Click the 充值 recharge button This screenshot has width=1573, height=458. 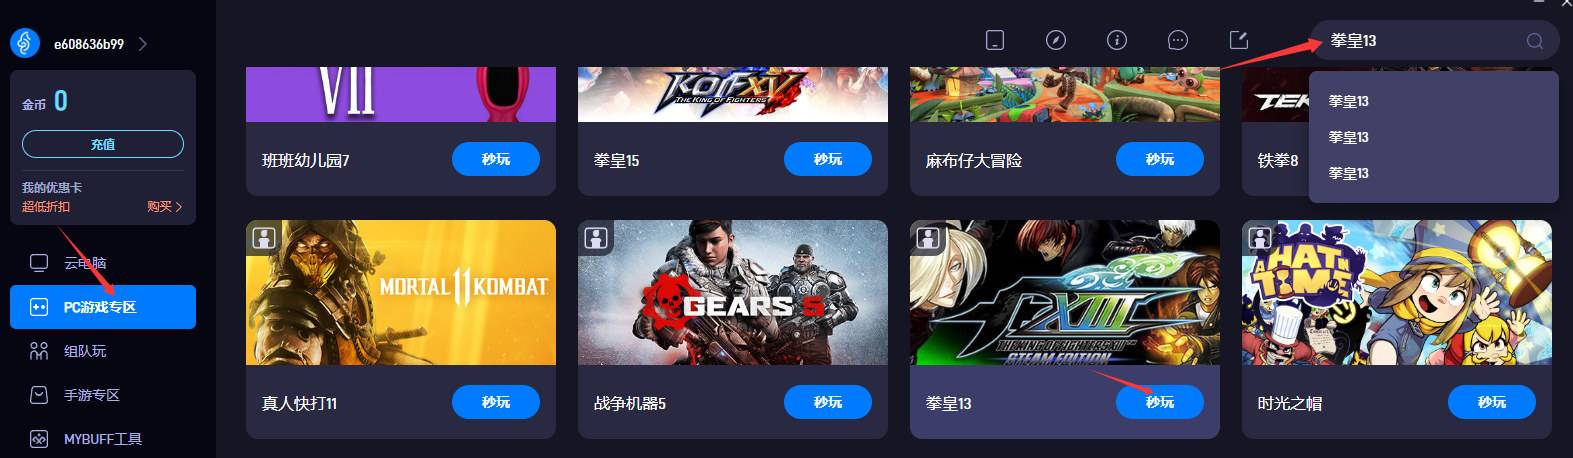pyautogui.click(x=103, y=144)
